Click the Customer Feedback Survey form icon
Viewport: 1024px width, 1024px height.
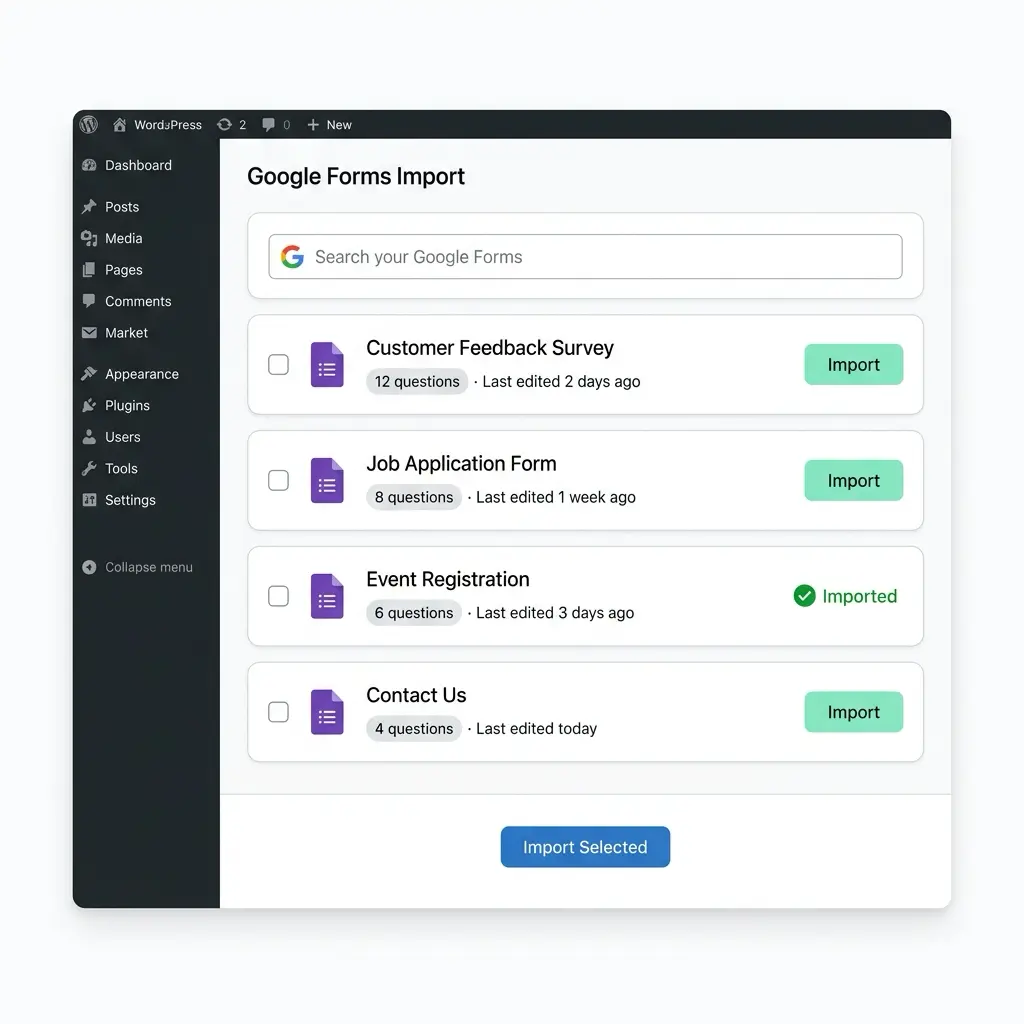[327, 364]
